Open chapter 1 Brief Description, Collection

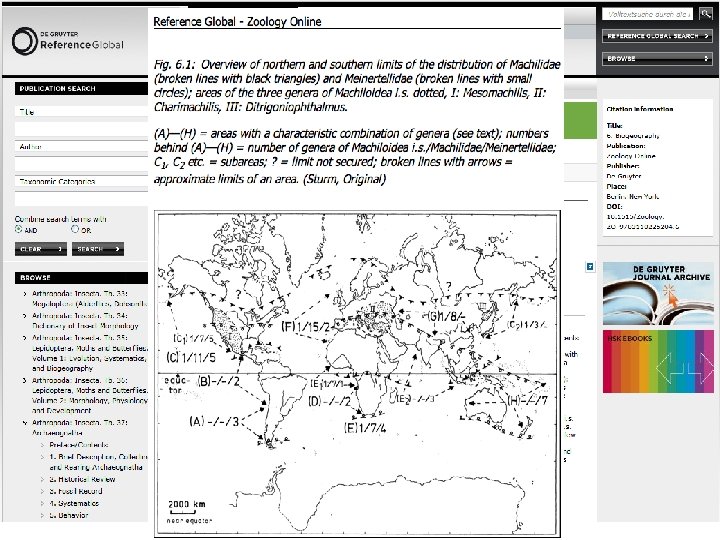tap(98, 462)
